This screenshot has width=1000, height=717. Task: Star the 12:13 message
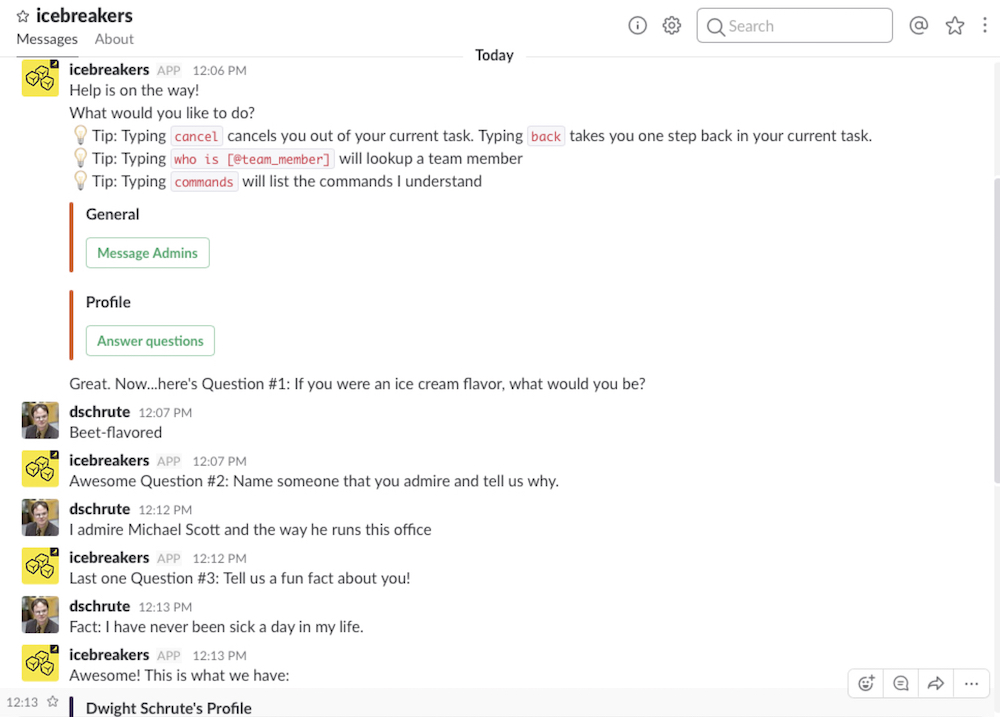pyautogui.click(x=53, y=702)
